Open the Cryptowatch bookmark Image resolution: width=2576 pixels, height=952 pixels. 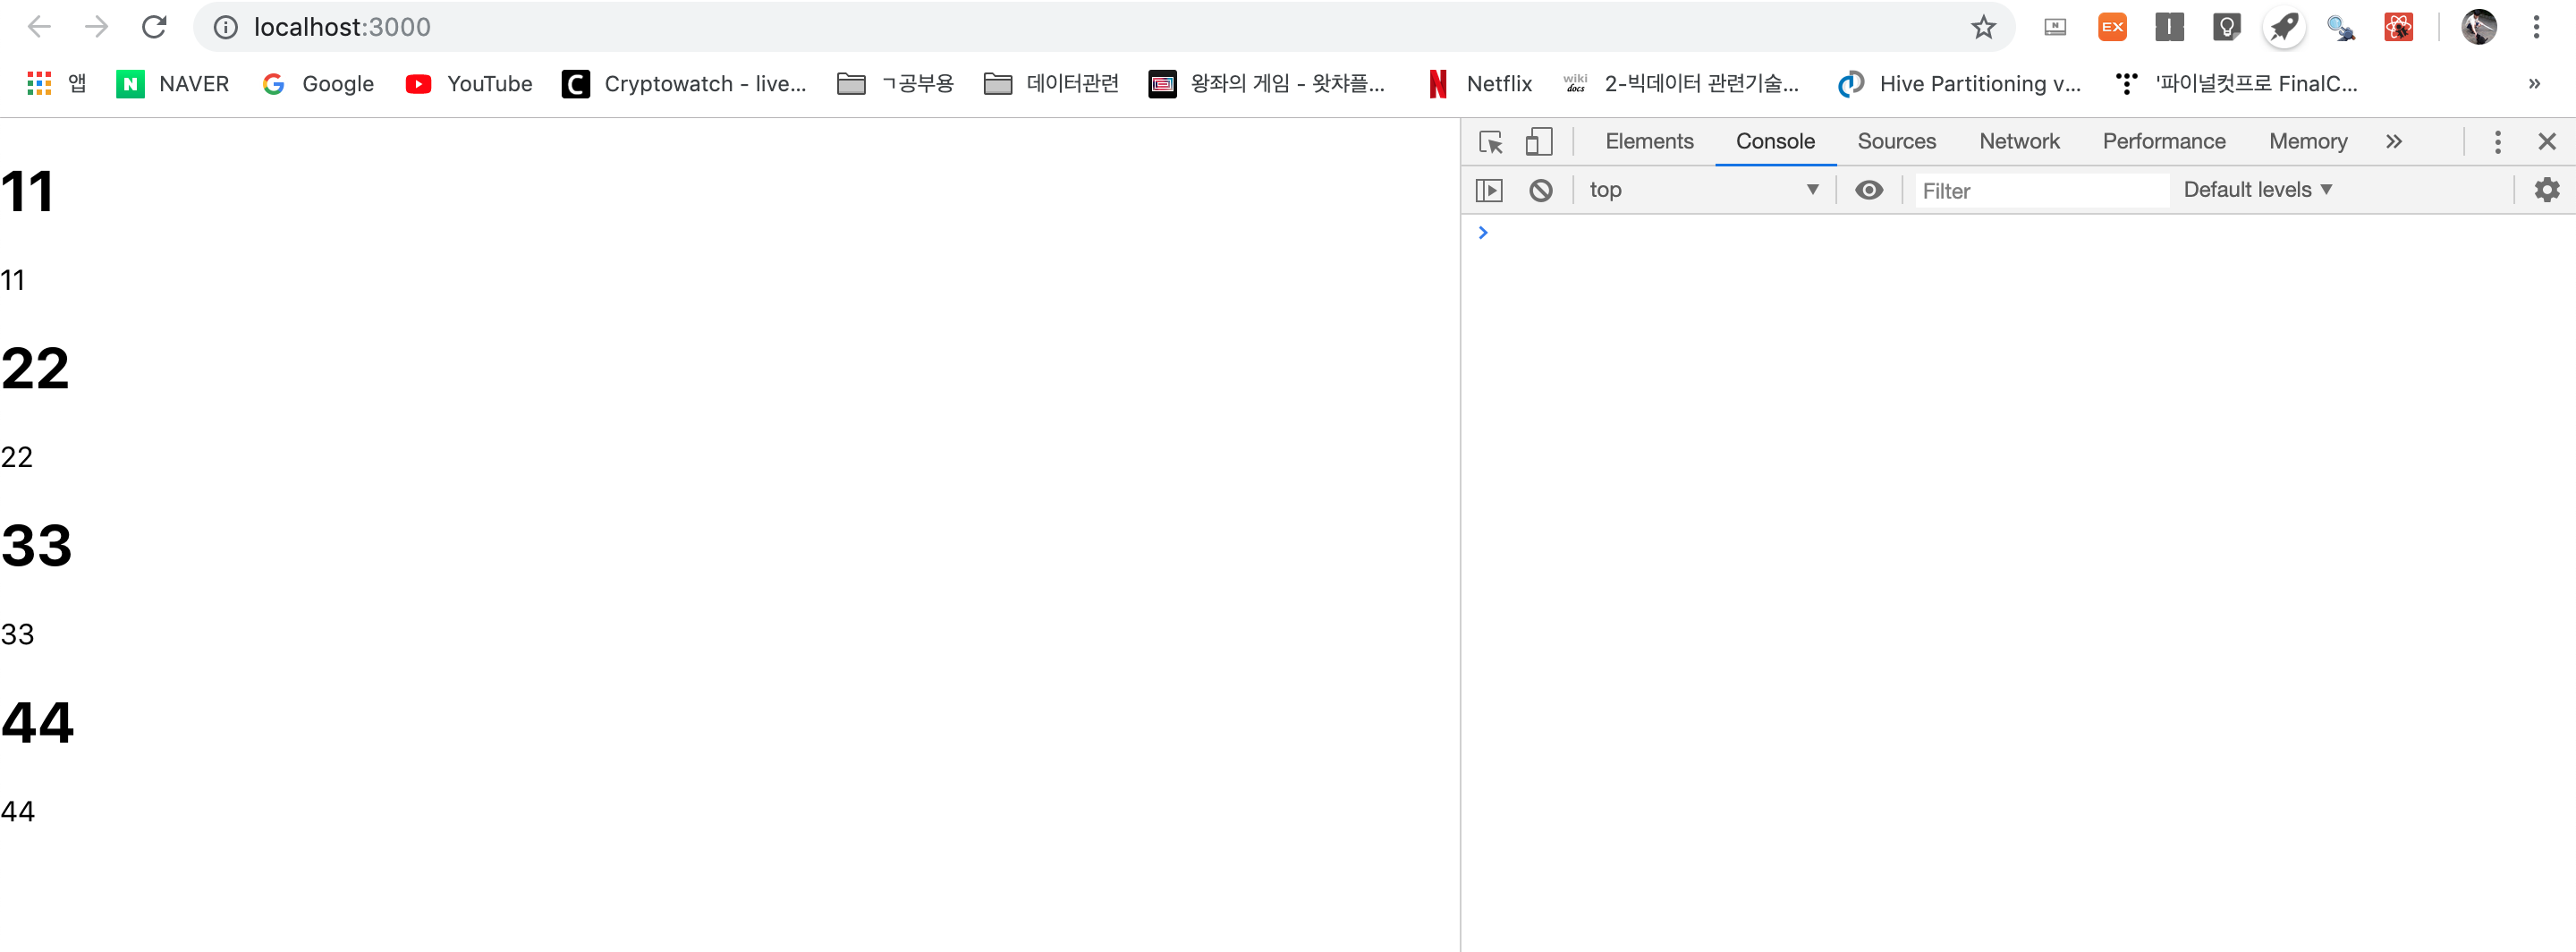coord(685,84)
